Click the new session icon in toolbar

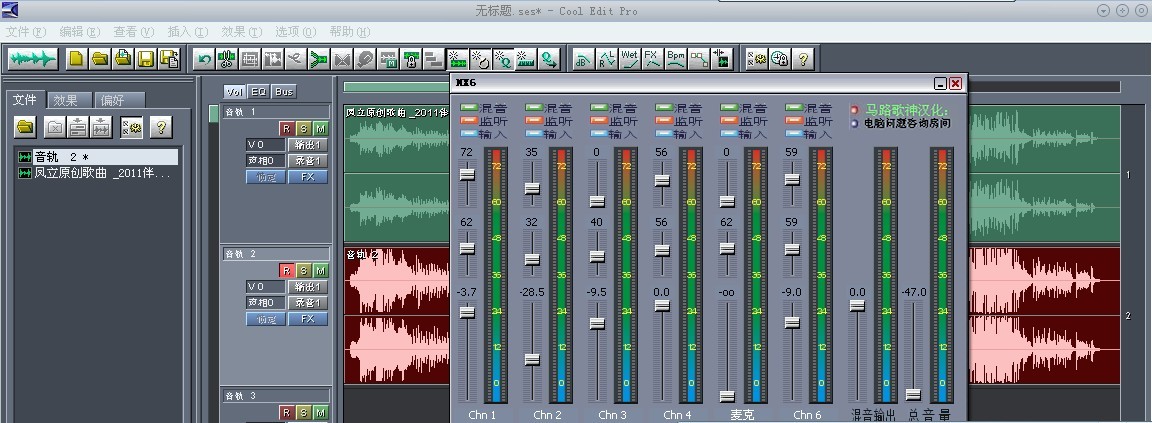coord(76,58)
